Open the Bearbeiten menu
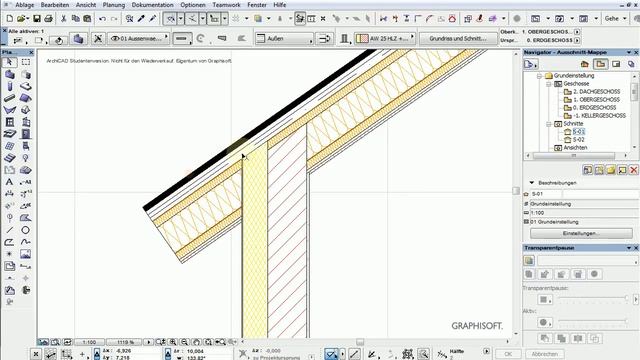The height and width of the screenshot is (360, 640). [55, 5]
